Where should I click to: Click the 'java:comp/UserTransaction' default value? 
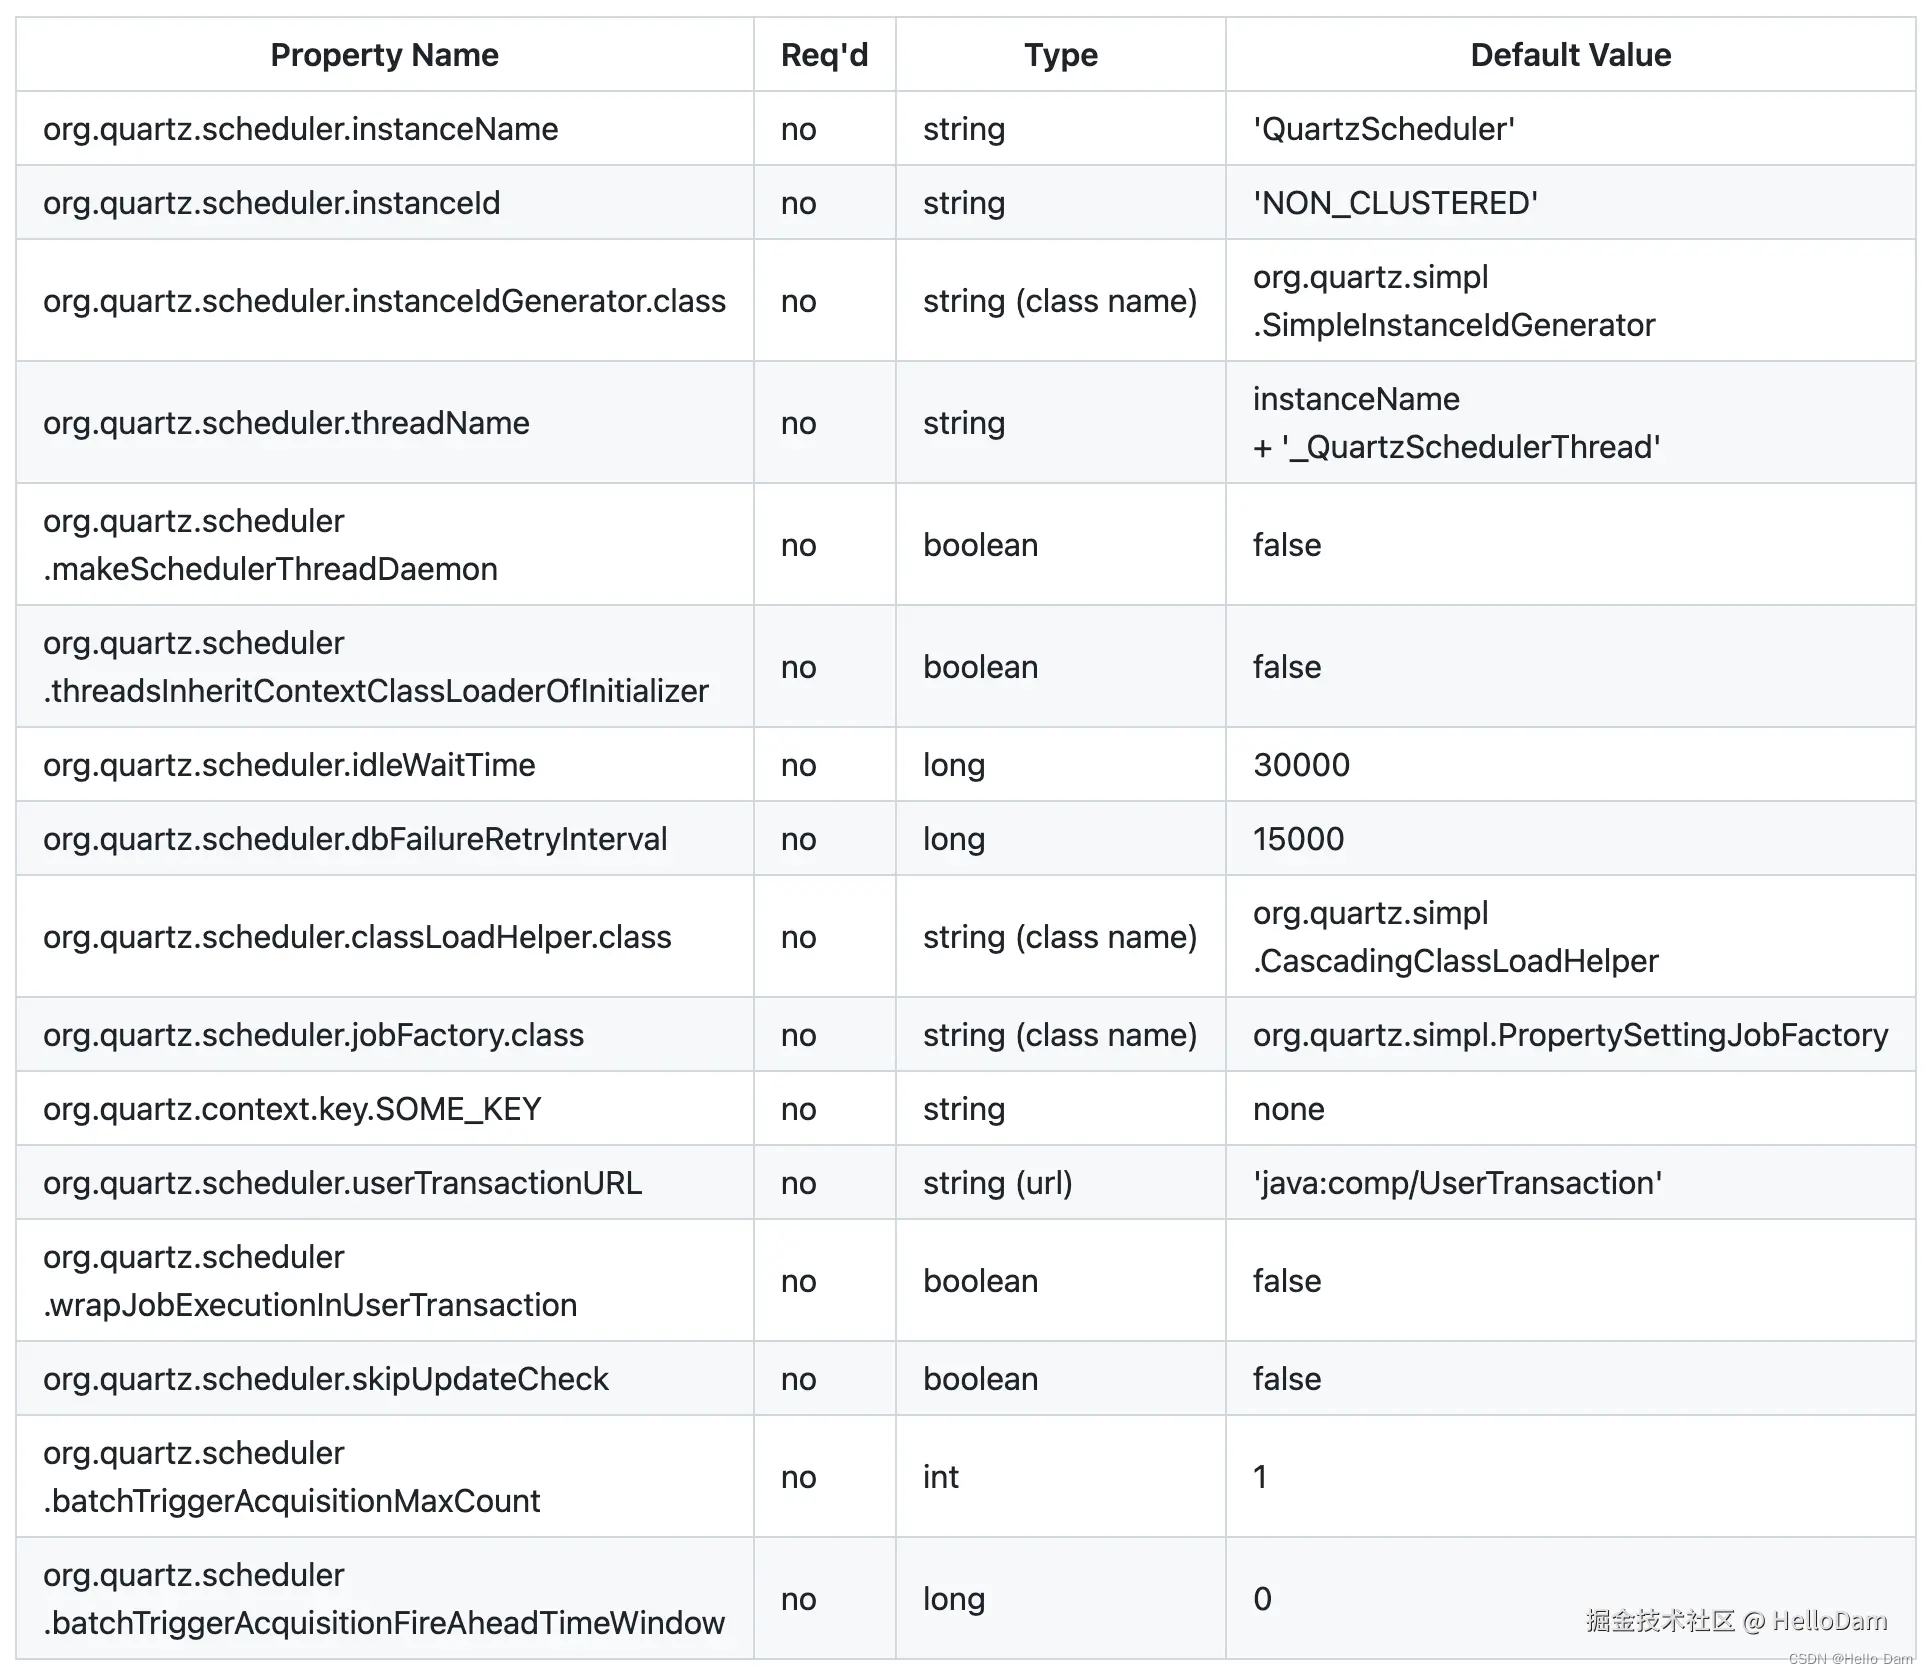tap(1457, 1183)
